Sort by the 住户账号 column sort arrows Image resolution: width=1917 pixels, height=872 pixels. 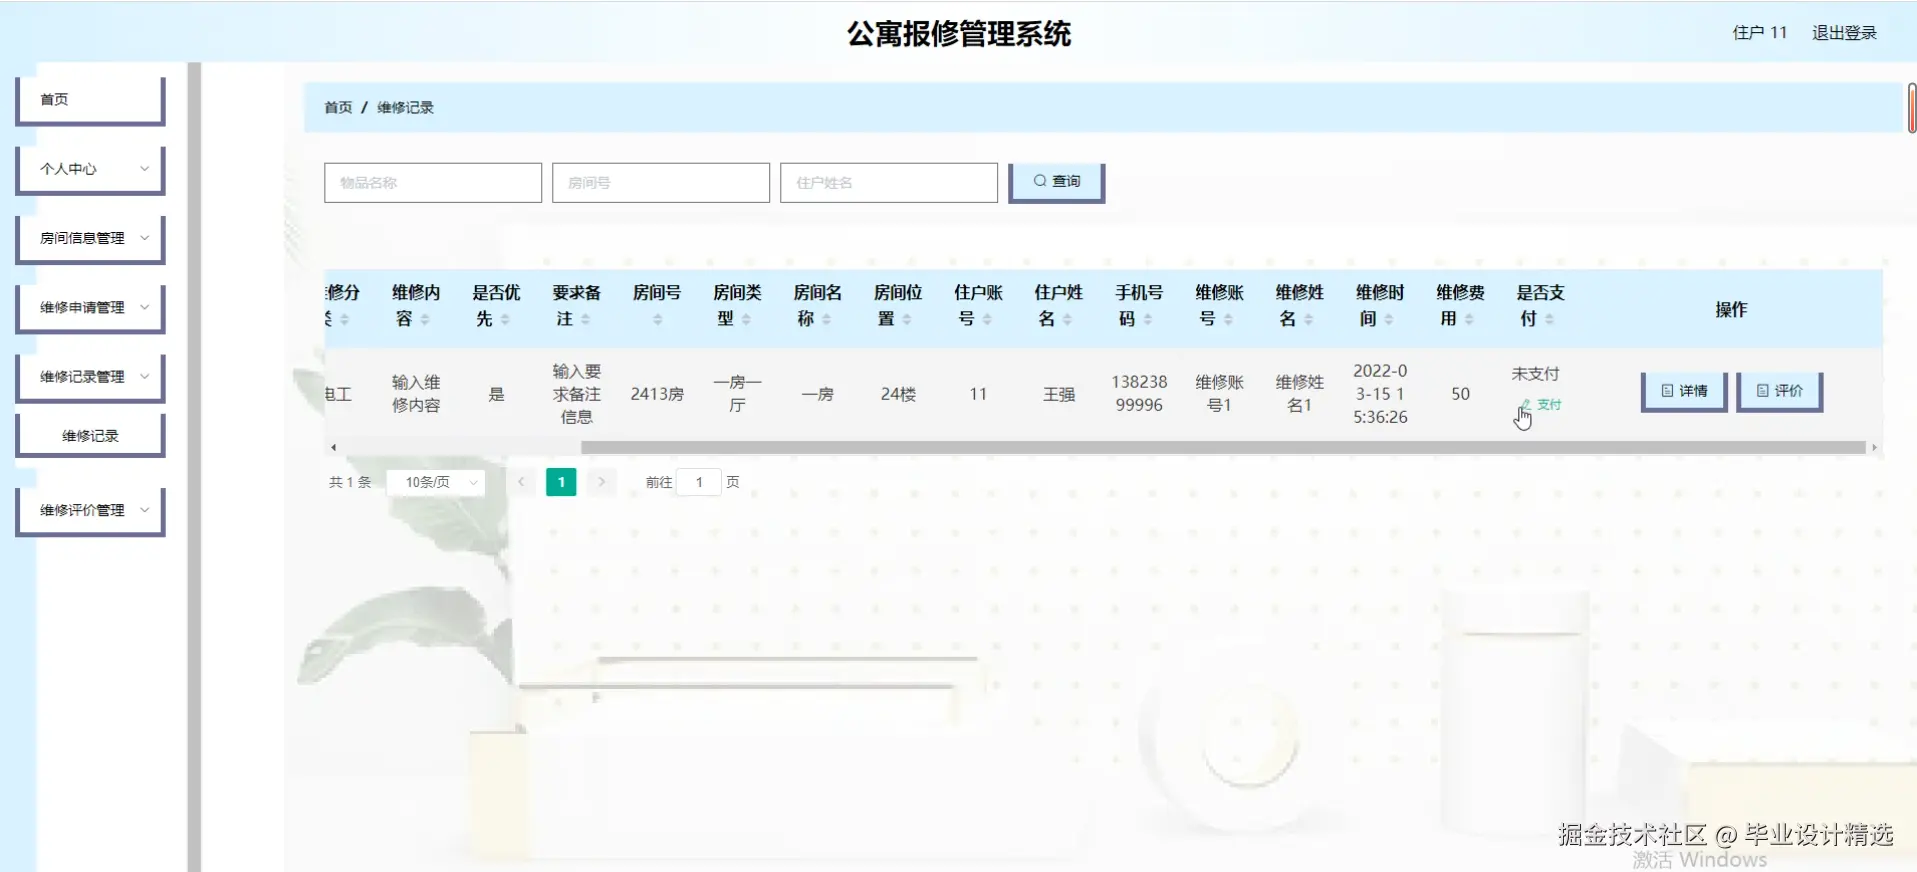coord(987,319)
